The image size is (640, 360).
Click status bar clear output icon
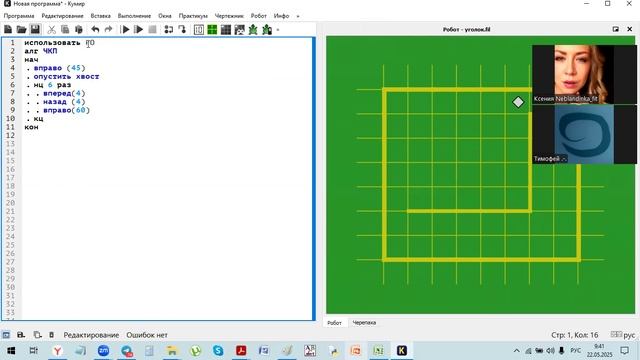click(51, 335)
